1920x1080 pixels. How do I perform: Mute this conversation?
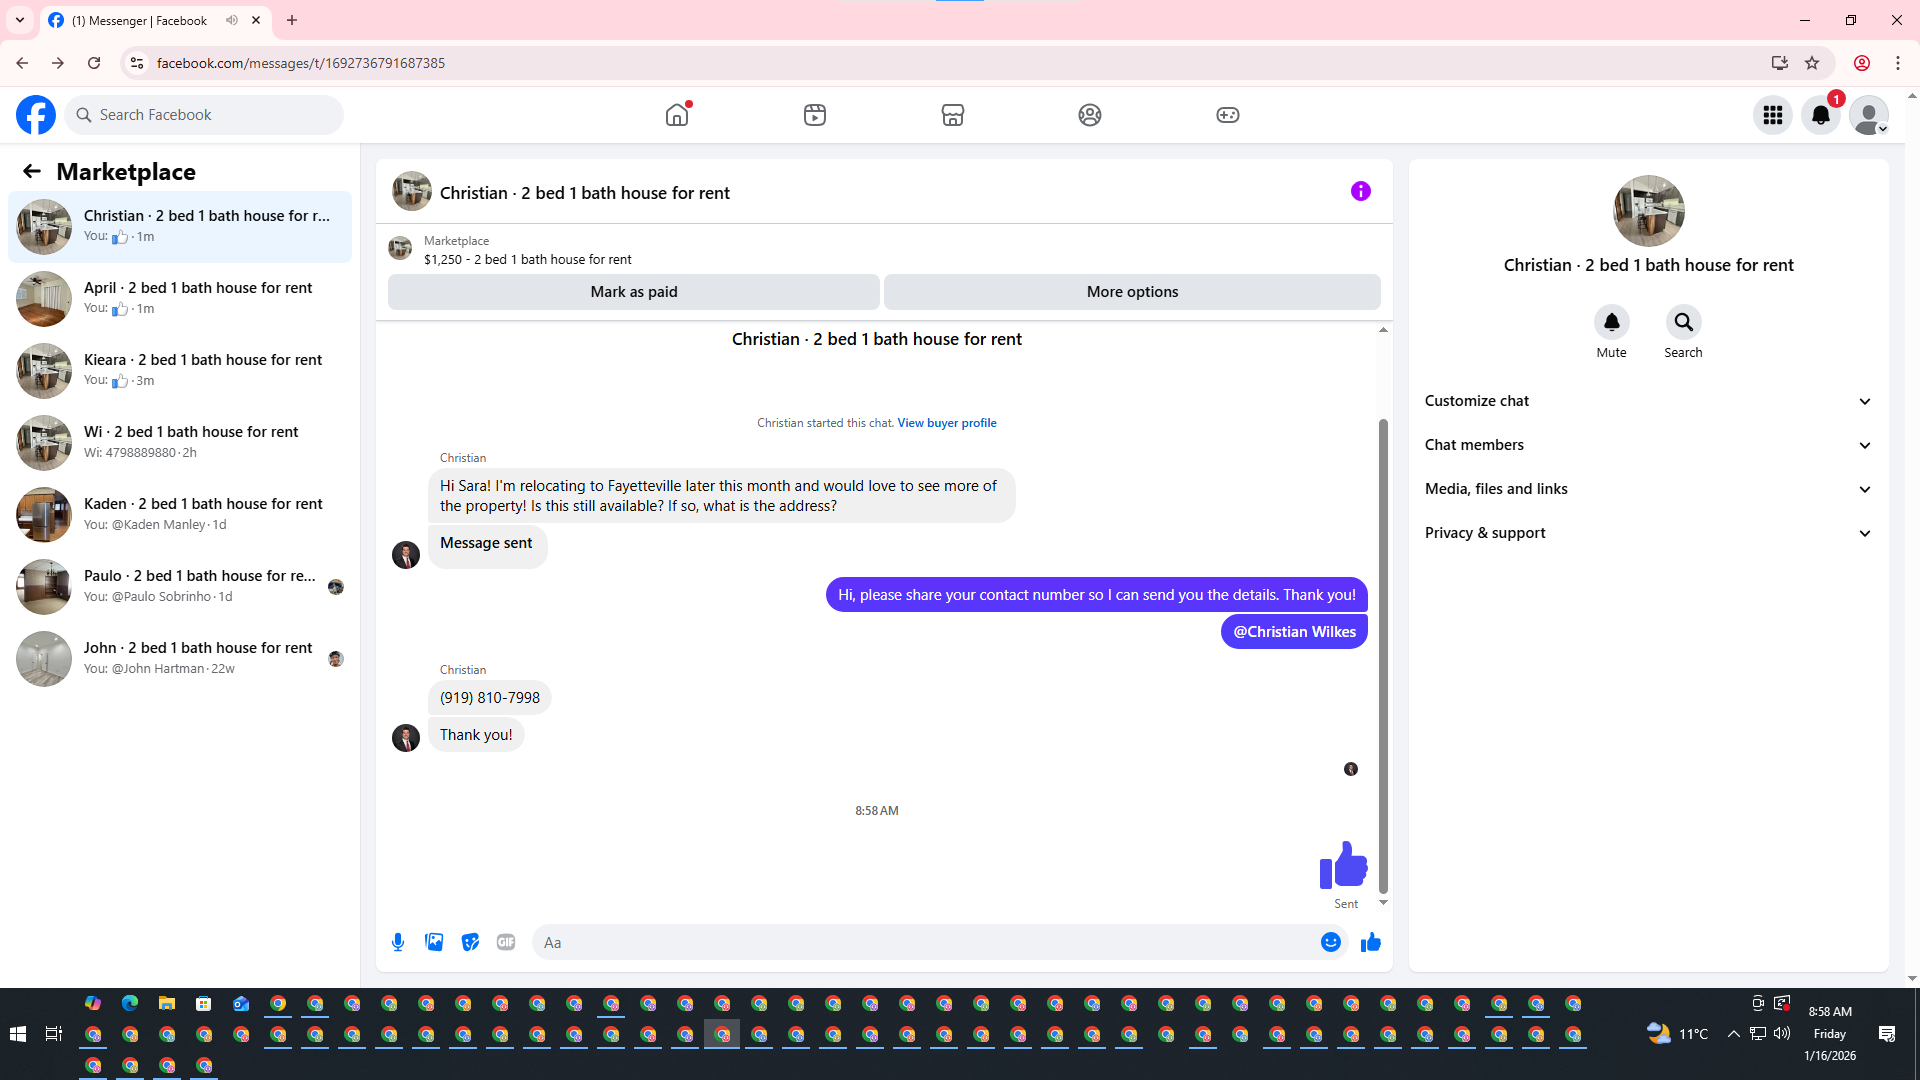[x=1611, y=323]
